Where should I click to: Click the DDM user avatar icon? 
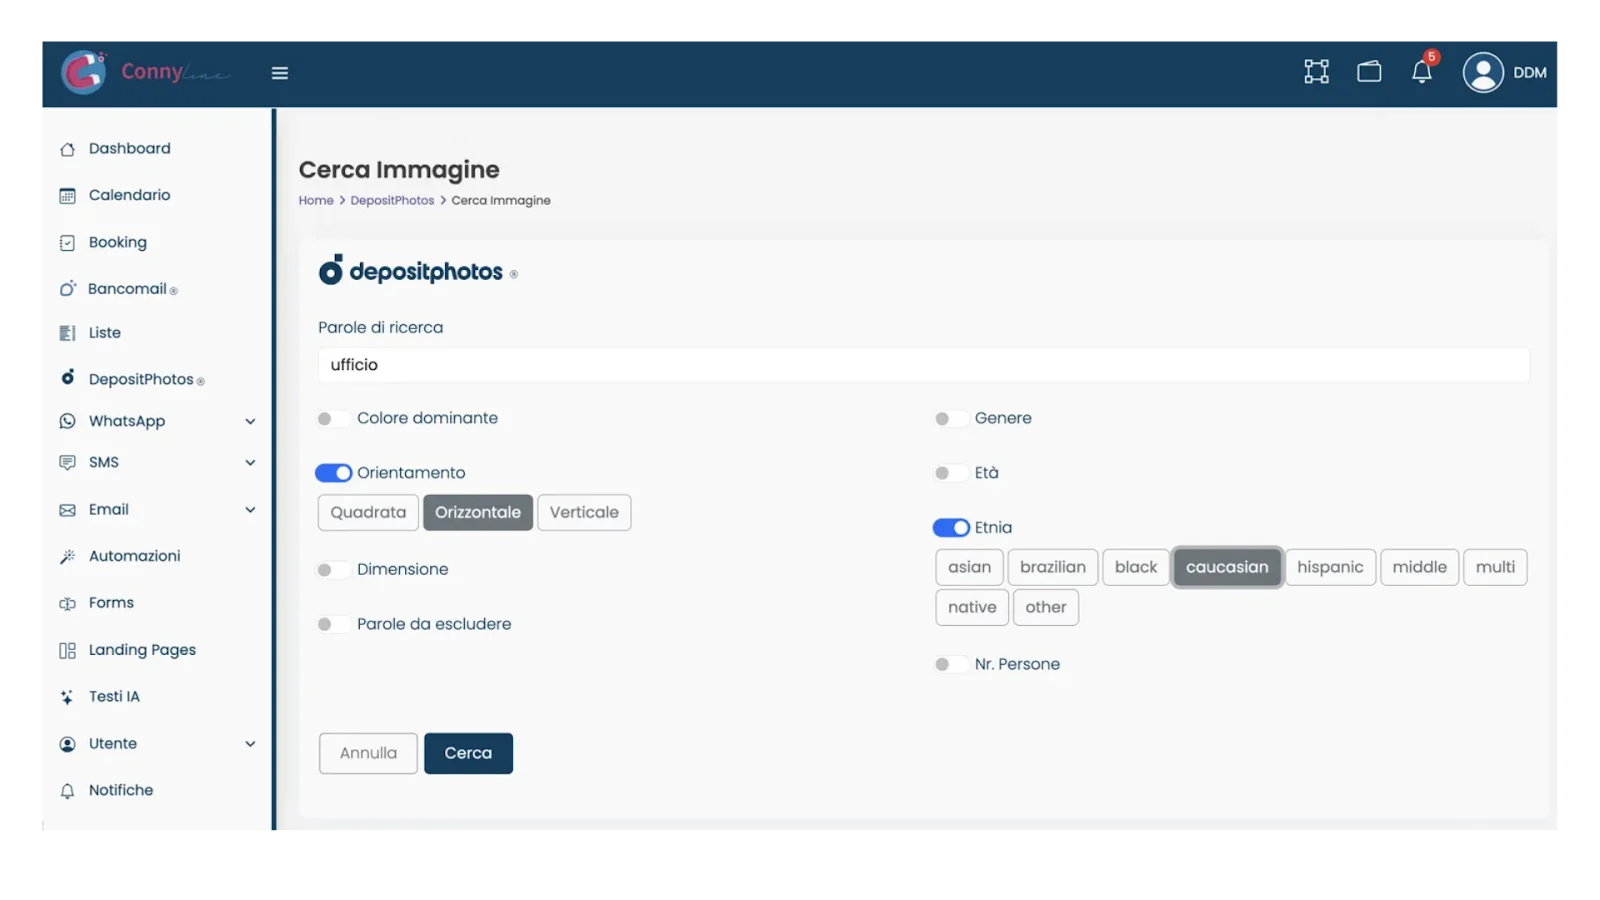(1483, 73)
